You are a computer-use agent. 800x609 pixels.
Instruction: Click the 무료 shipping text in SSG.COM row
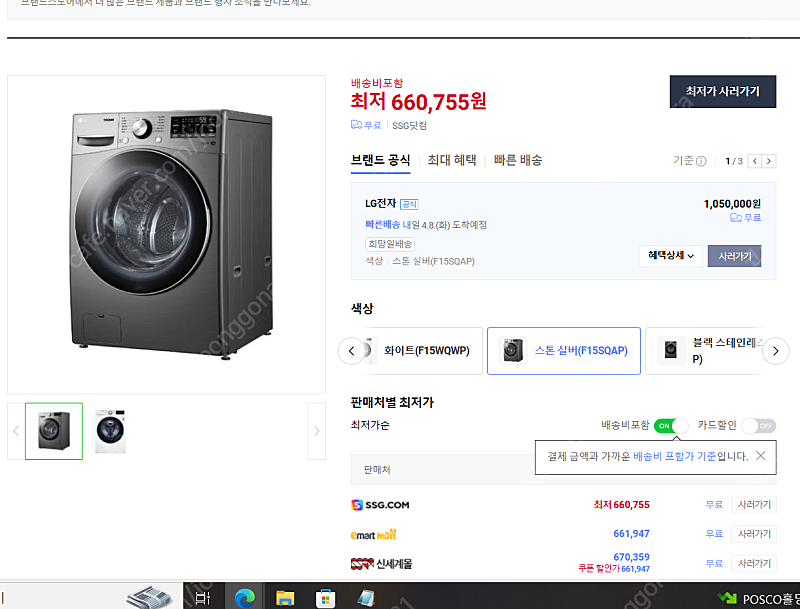(714, 504)
